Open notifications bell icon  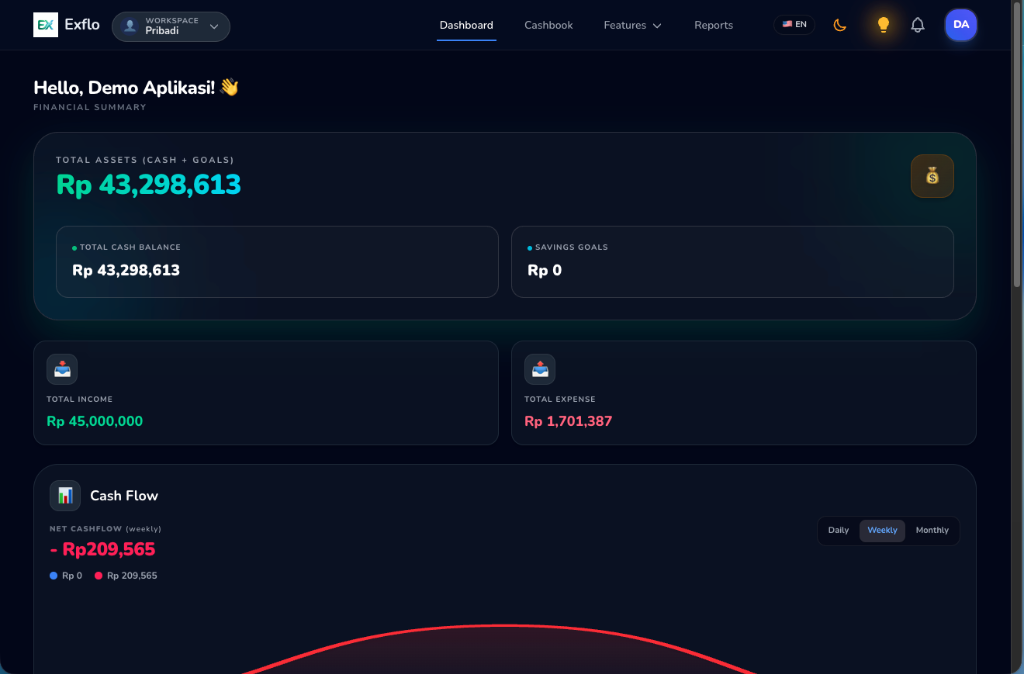[x=918, y=25]
